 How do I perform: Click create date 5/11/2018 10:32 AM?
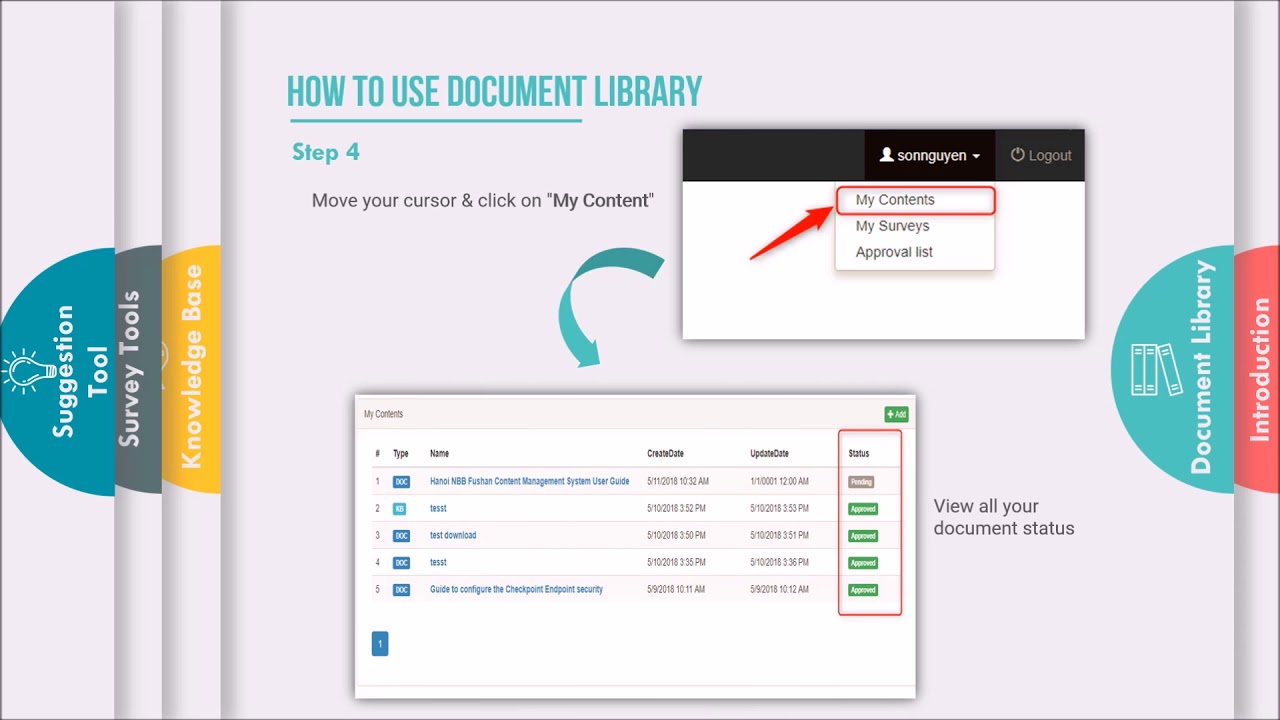coord(678,481)
